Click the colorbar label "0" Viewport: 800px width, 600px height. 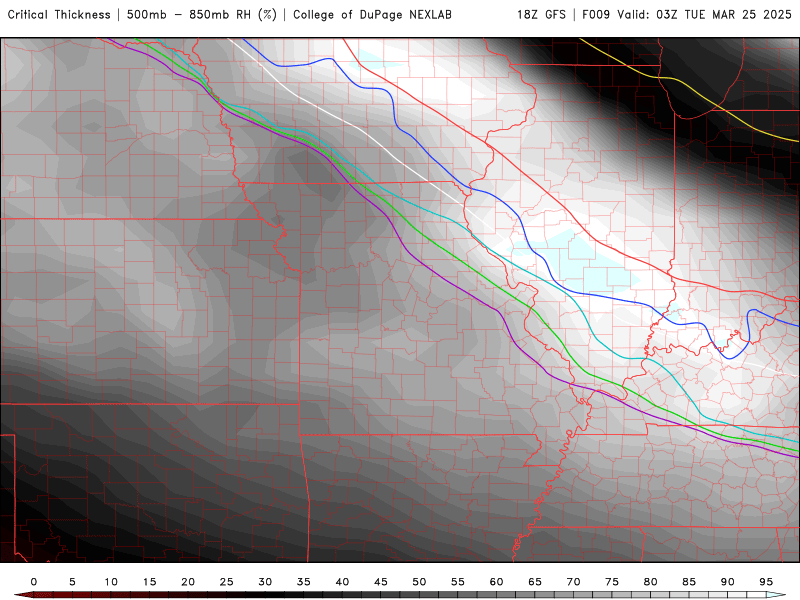click(34, 582)
